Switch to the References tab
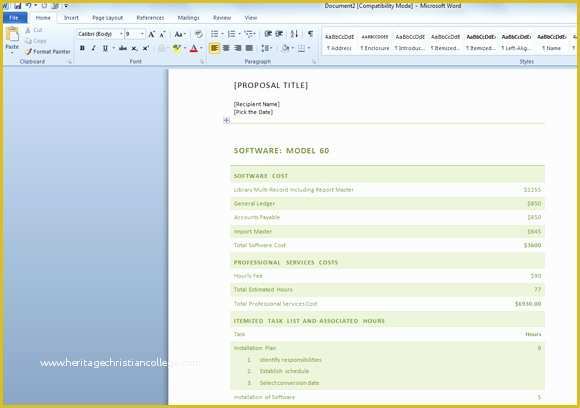The height and width of the screenshot is (408, 580). pyautogui.click(x=150, y=18)
